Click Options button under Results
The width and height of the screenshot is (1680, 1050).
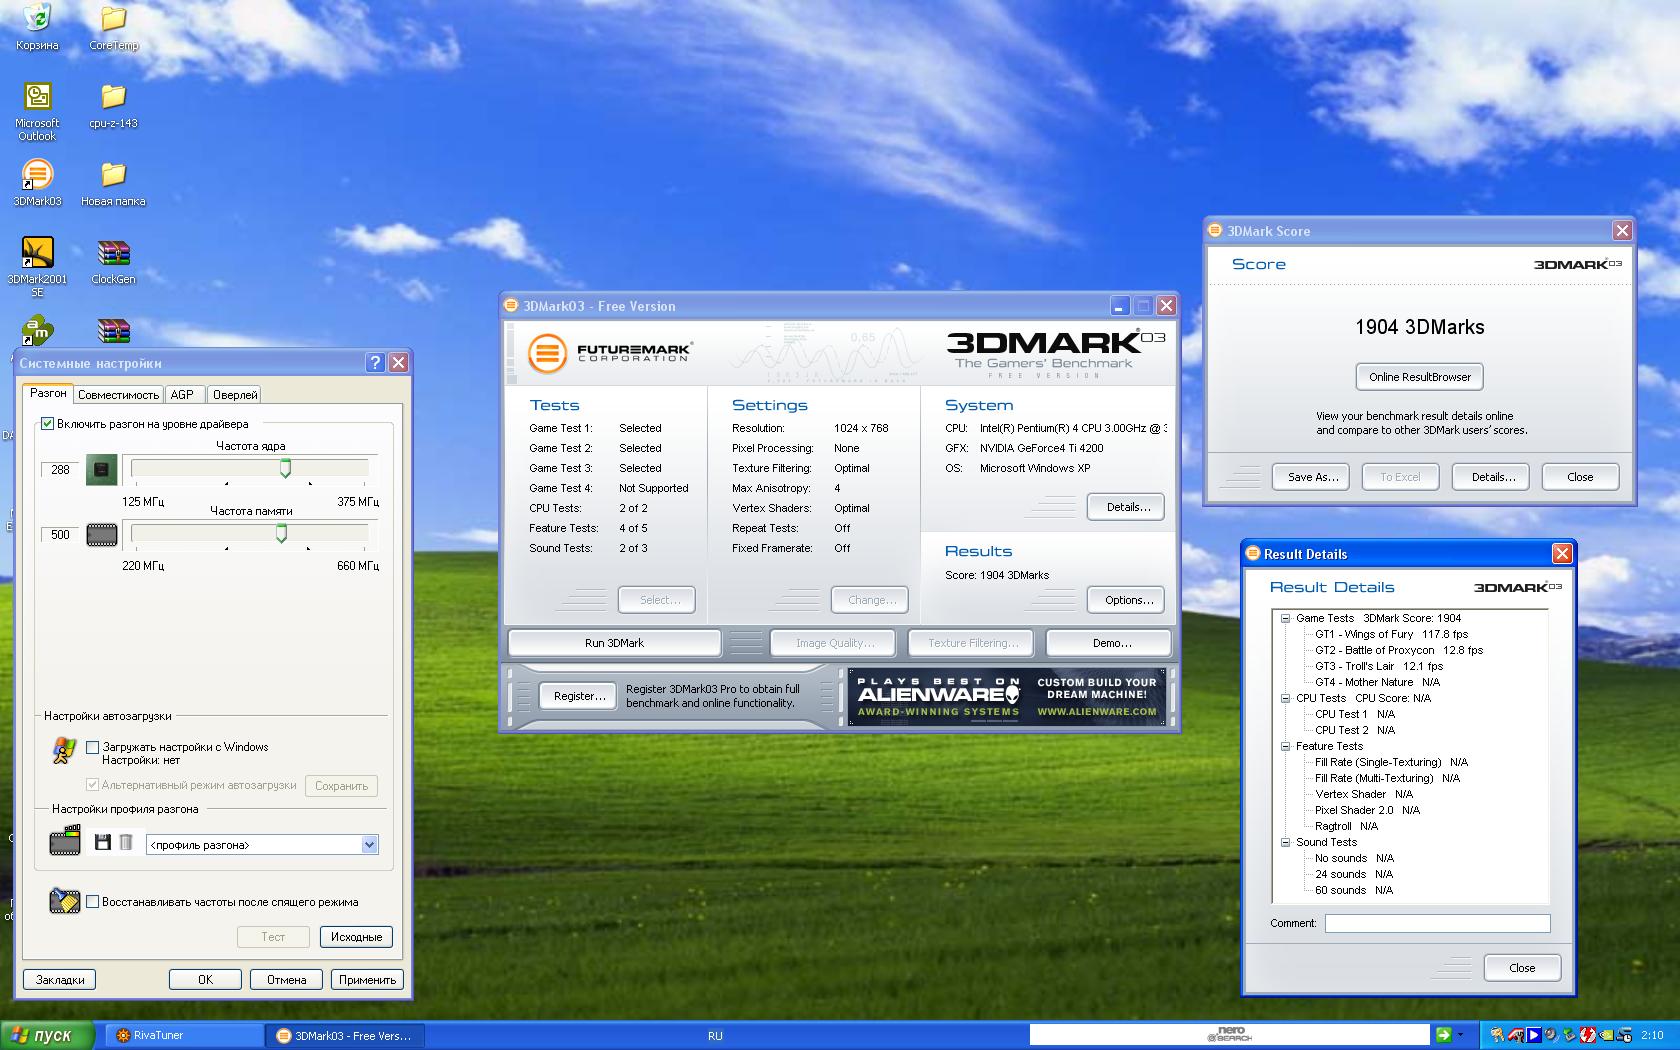pyautogui.click(x=1128, y=600)
